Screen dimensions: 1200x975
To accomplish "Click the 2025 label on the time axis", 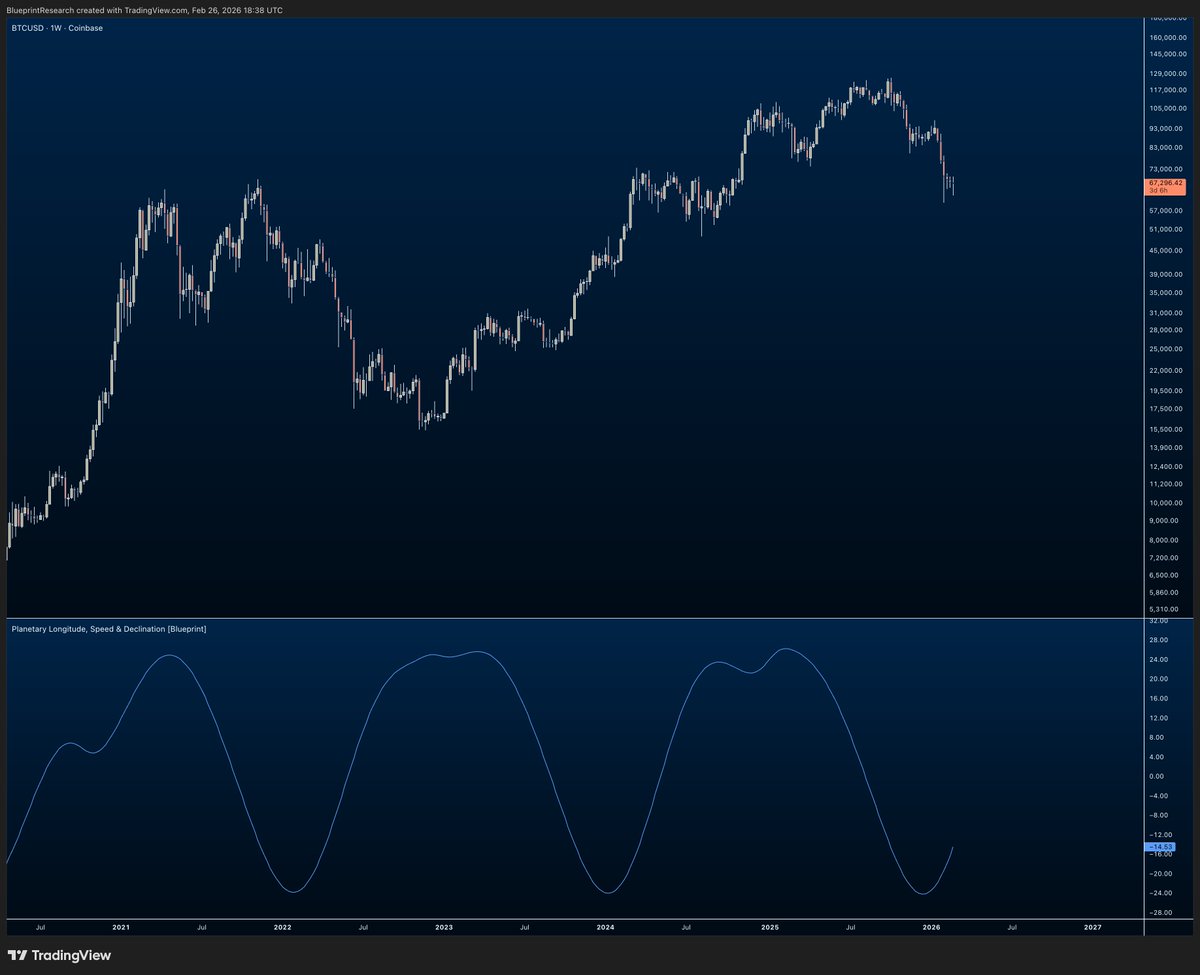I will (x=769, y=927).
